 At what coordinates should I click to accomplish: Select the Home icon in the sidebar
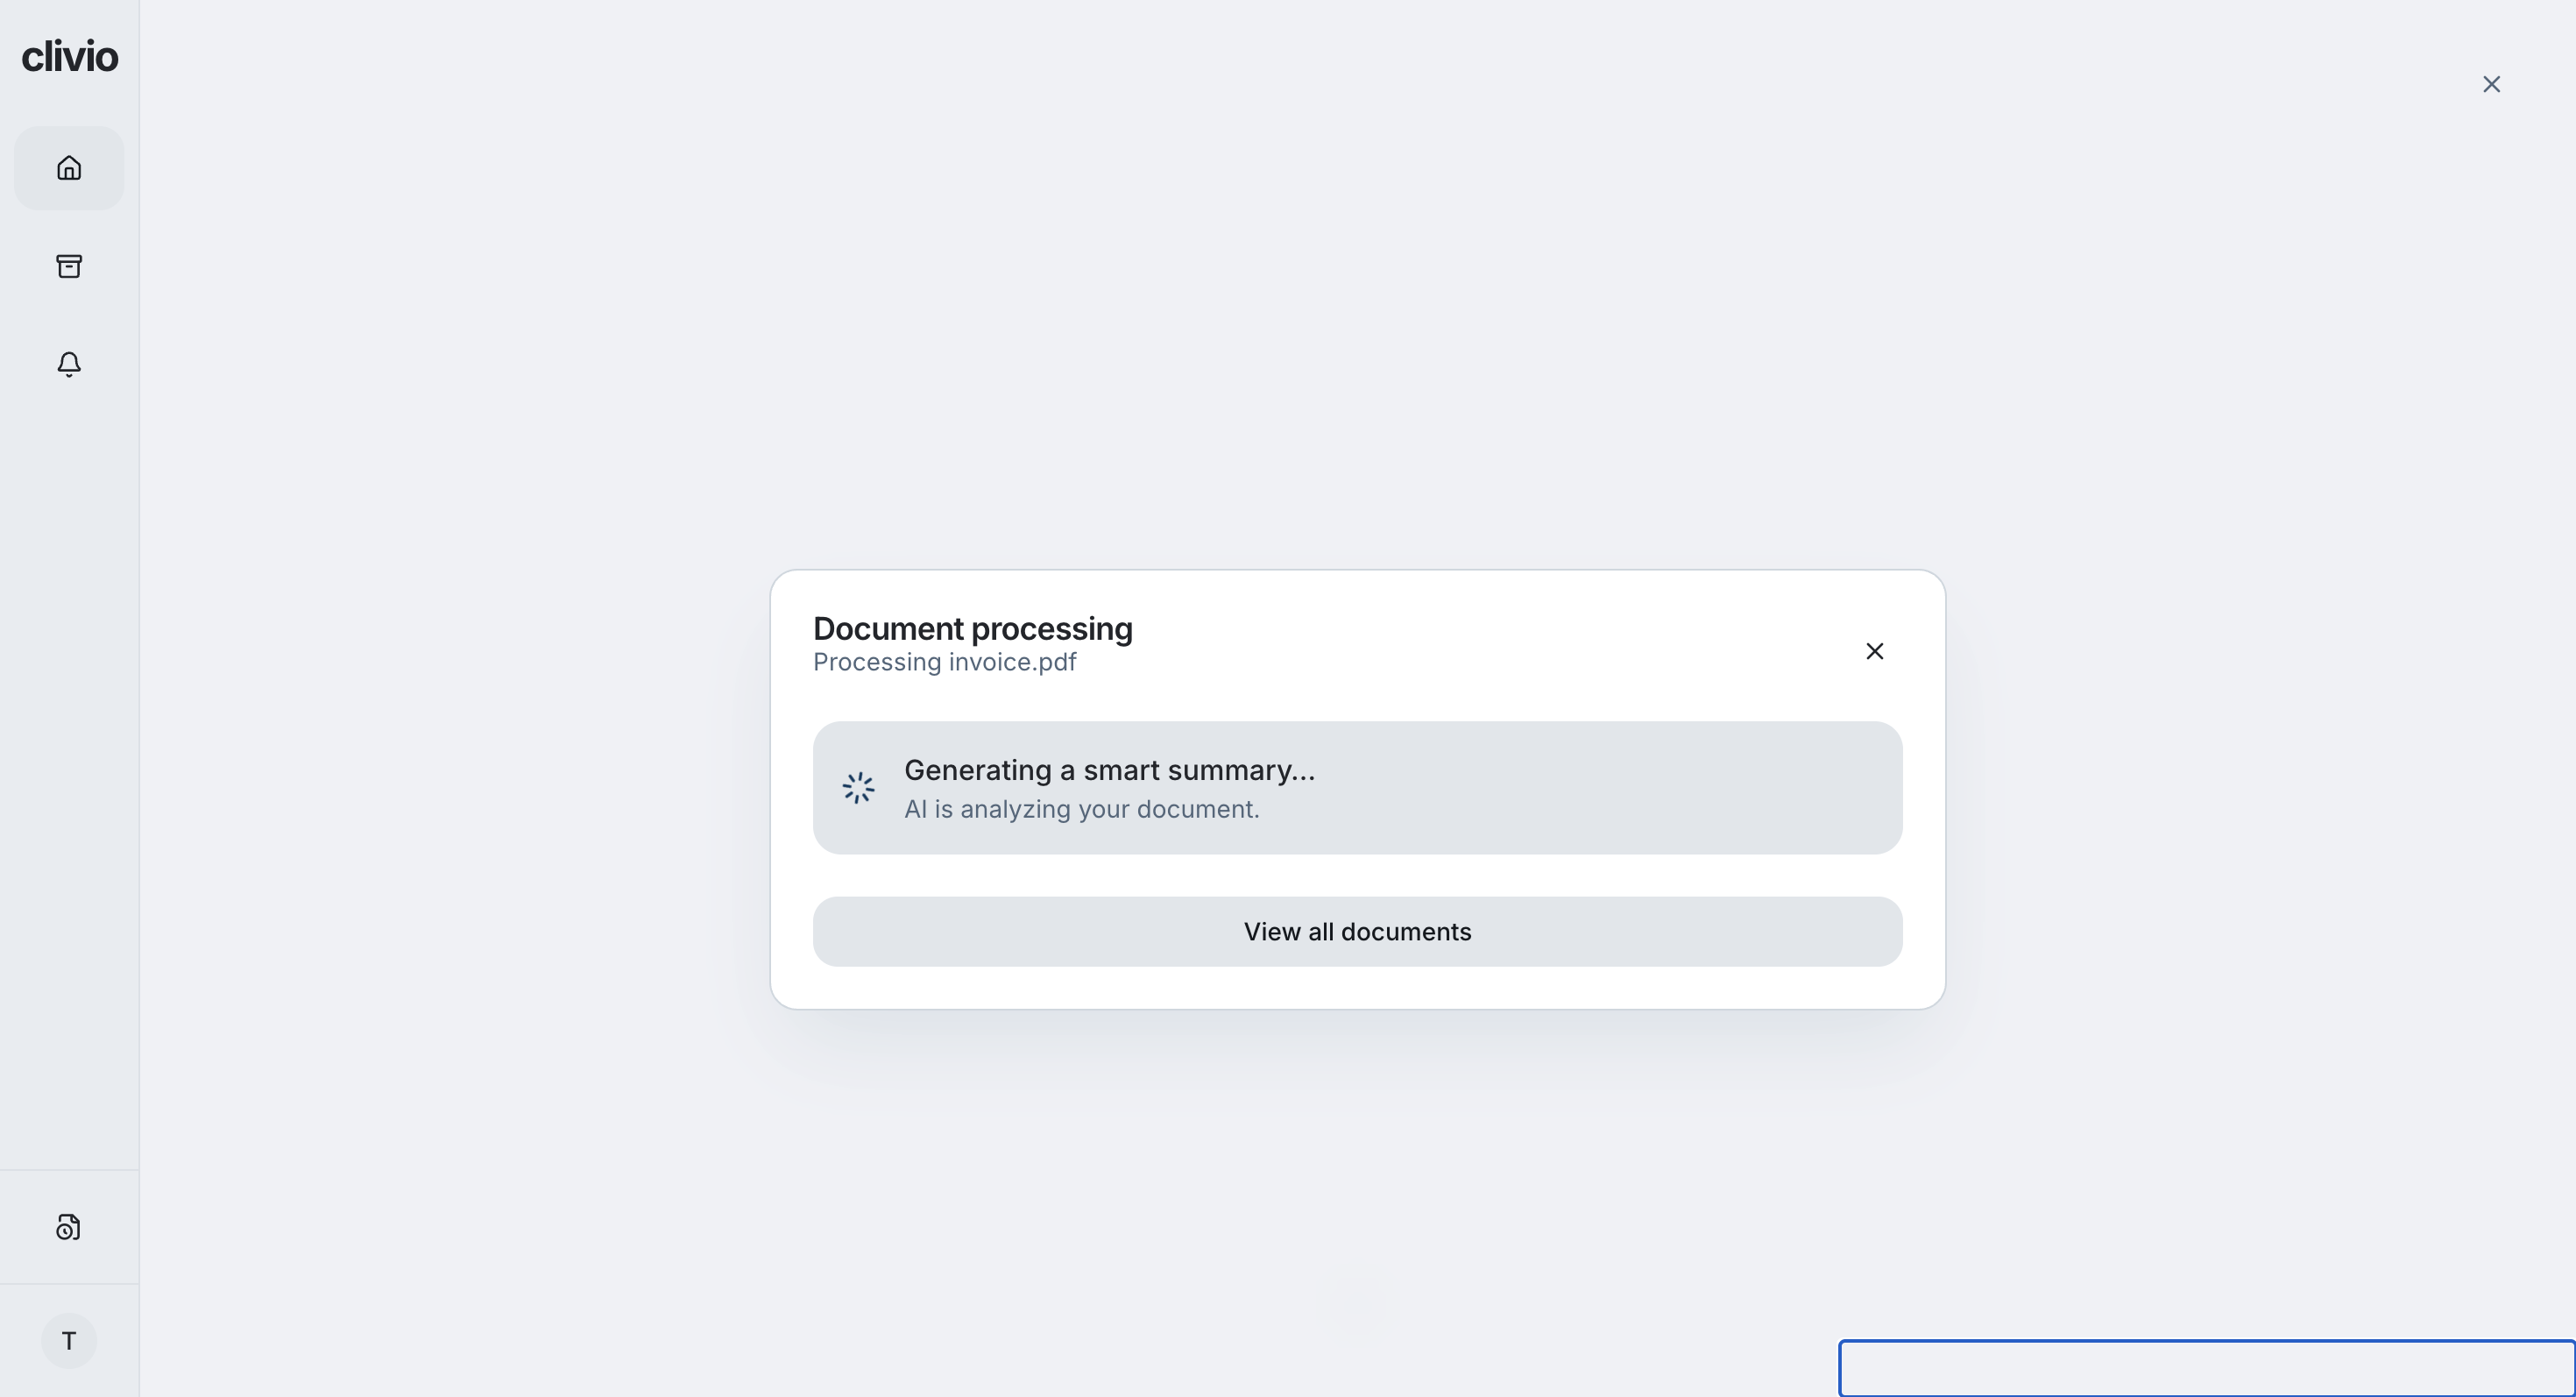click(x=68, y=167)
